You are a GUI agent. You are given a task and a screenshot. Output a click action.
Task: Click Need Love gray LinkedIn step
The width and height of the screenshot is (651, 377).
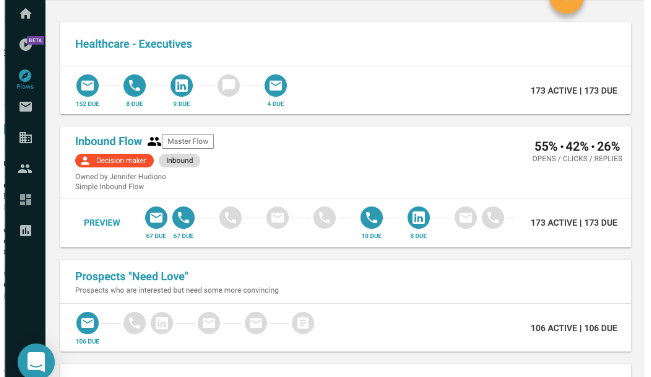[x=162, y=323]
